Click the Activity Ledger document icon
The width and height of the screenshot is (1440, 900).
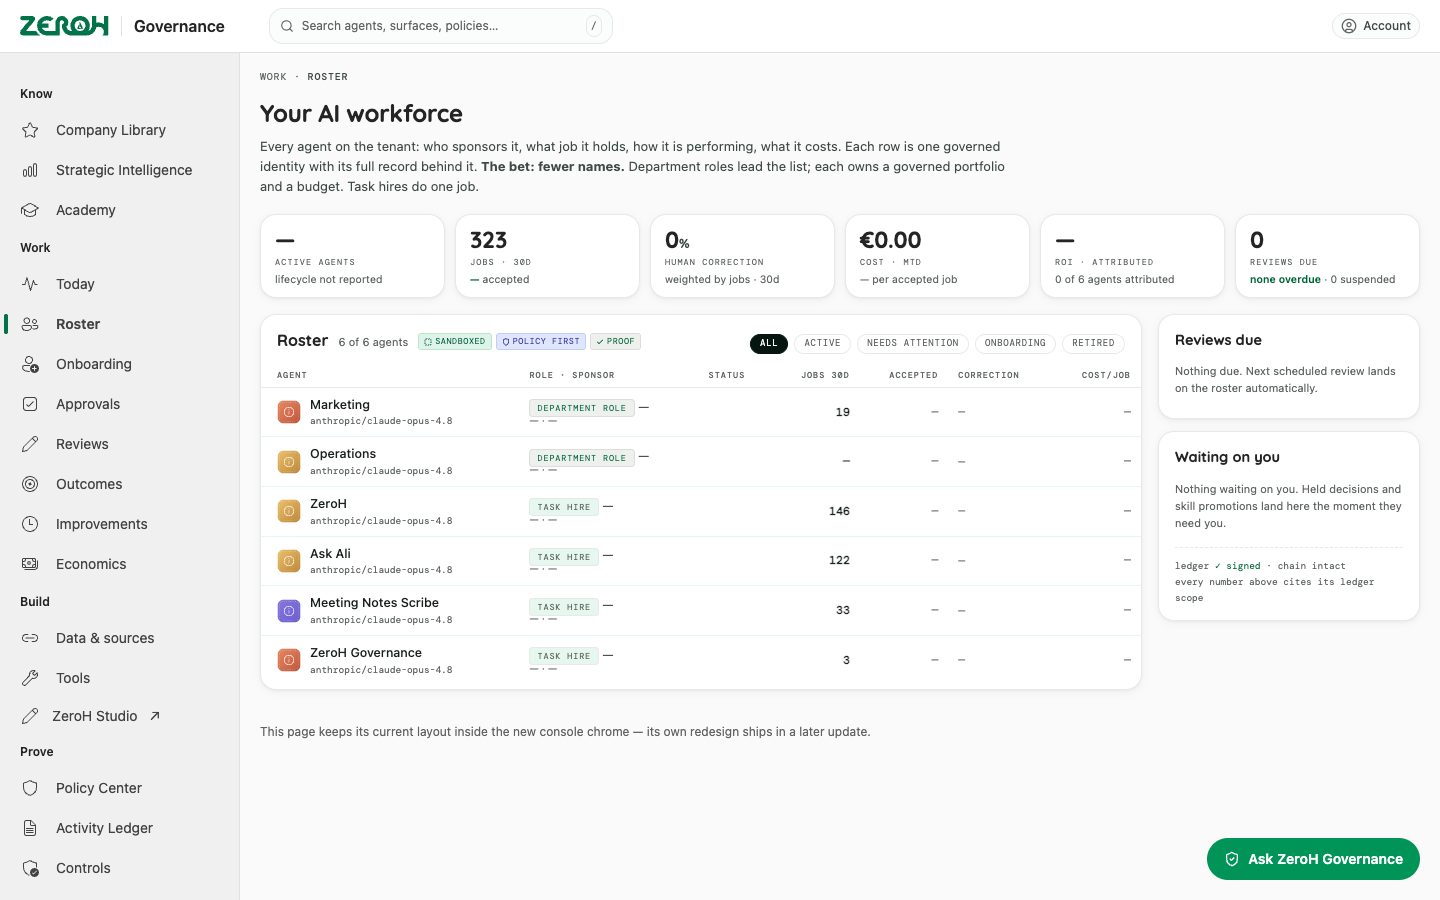click(x=30, y=828)
